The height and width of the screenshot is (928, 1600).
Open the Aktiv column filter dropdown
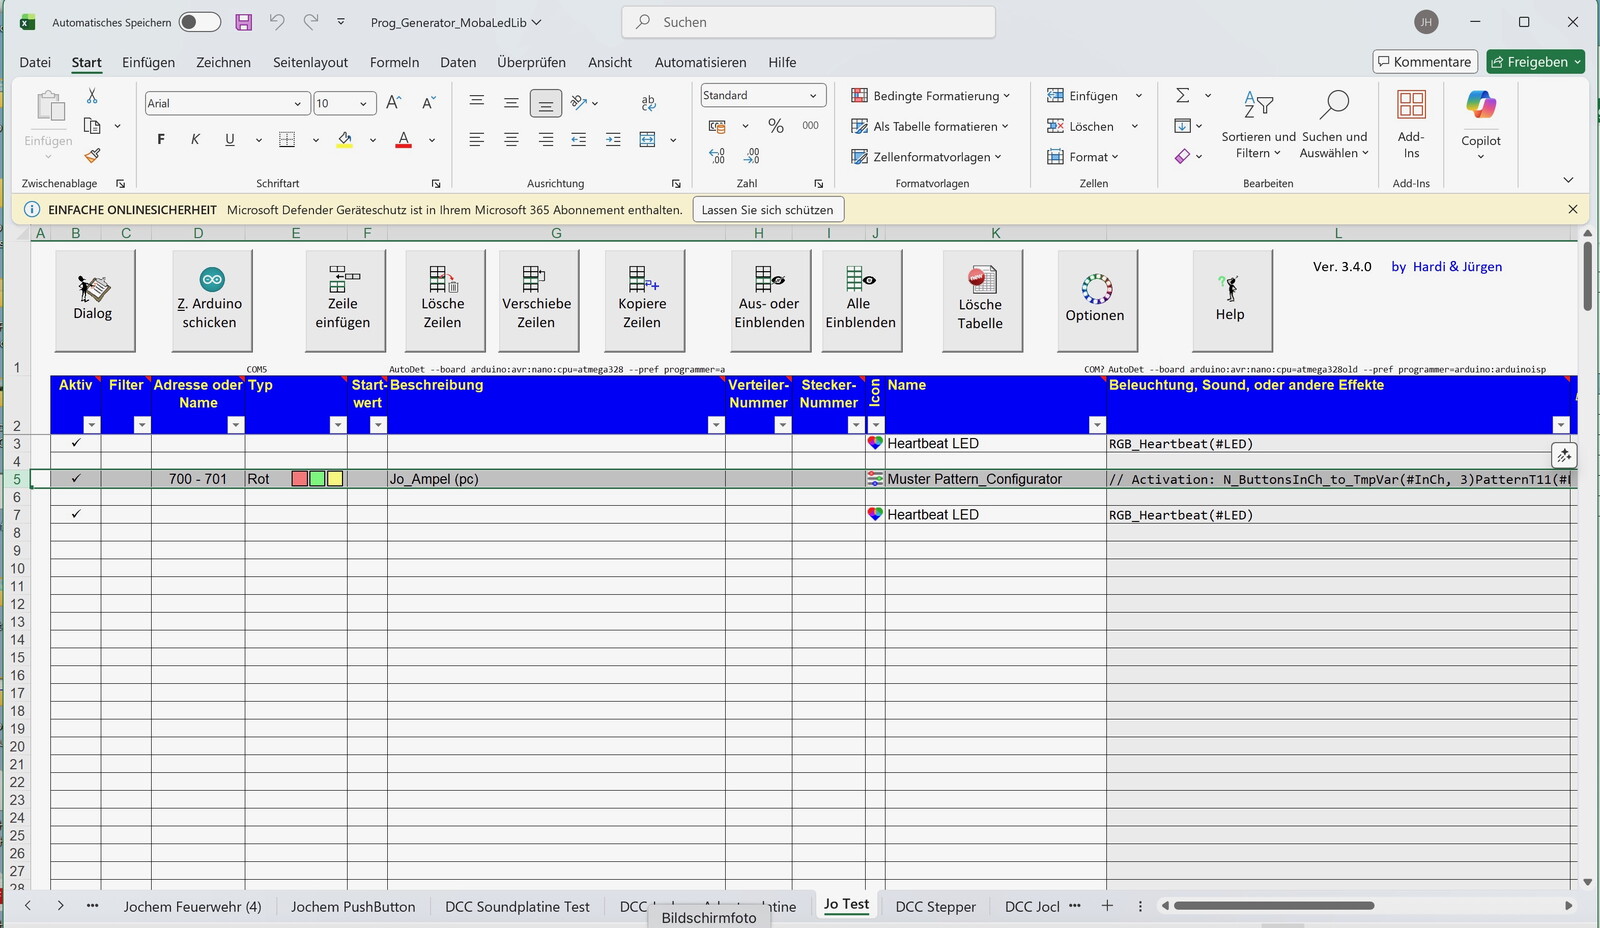[x=91, y=425]
